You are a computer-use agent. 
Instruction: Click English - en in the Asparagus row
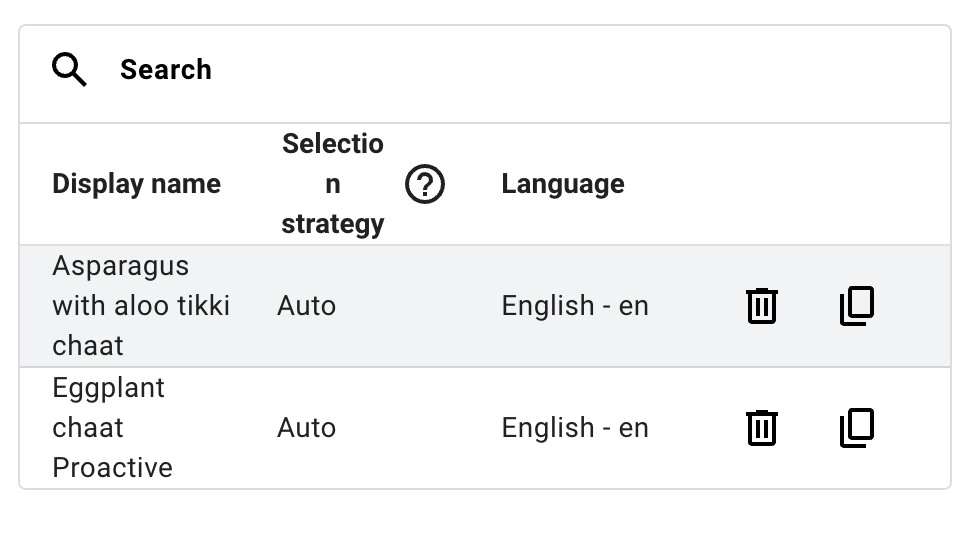575,306
